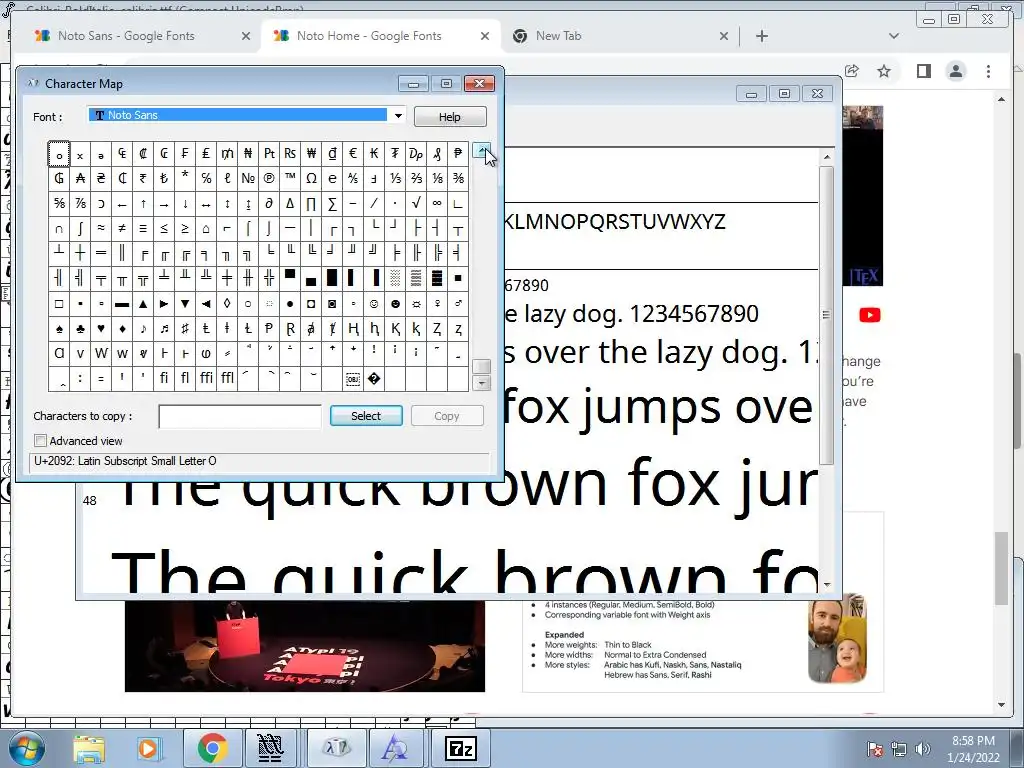
Task: Pick the white sun with rays character
Action: pyautogui.click(x=416, y=304)
